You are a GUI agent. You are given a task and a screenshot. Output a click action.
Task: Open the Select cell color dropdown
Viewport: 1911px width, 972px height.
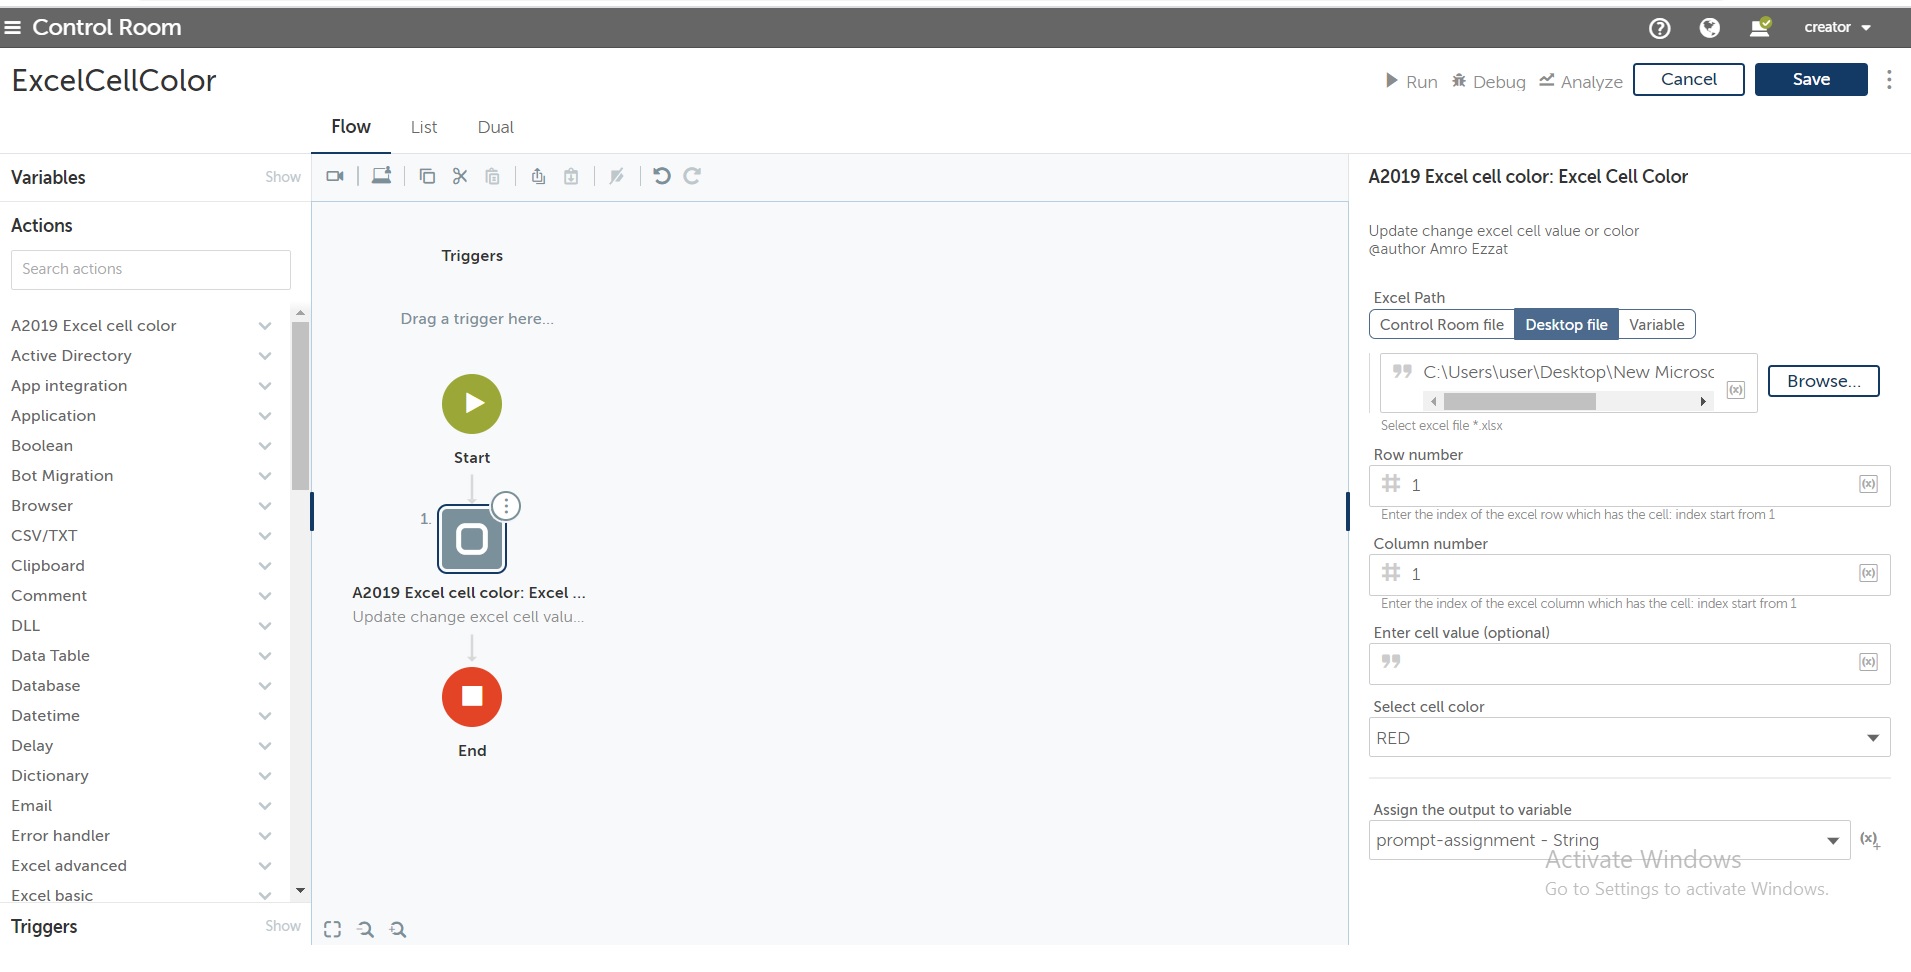coord(1629,738)
